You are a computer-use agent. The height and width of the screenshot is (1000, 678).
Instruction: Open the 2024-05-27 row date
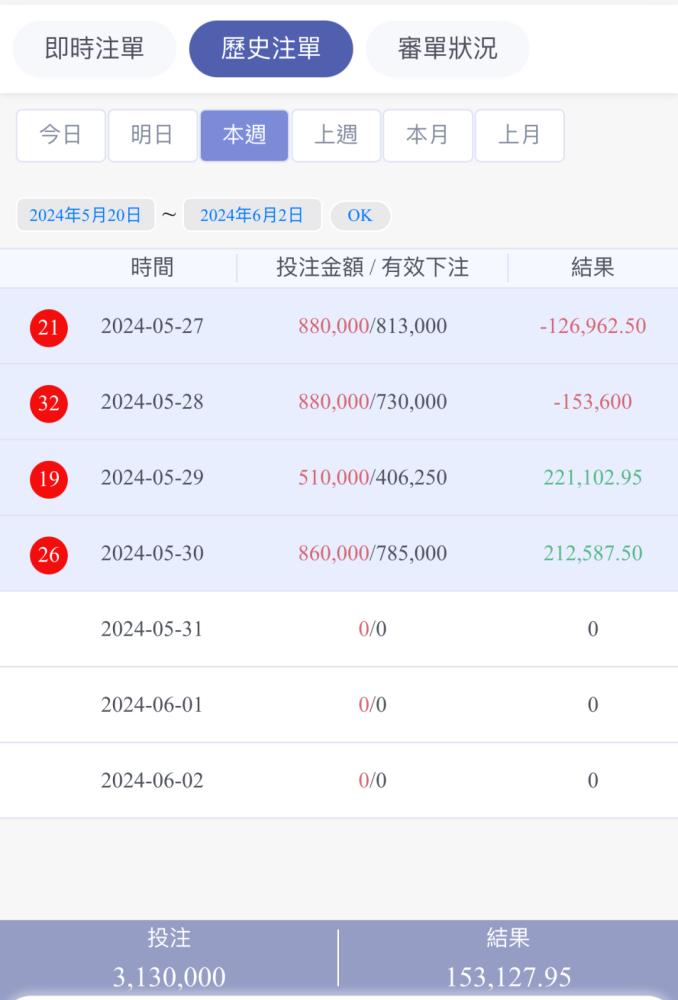(x=152, y=326)
